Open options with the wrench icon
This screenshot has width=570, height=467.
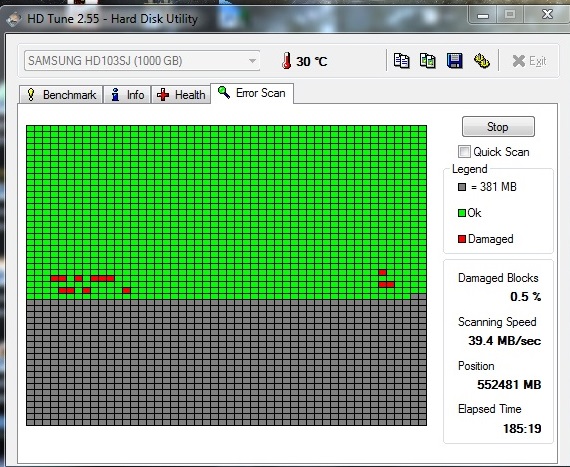(482, 61)
